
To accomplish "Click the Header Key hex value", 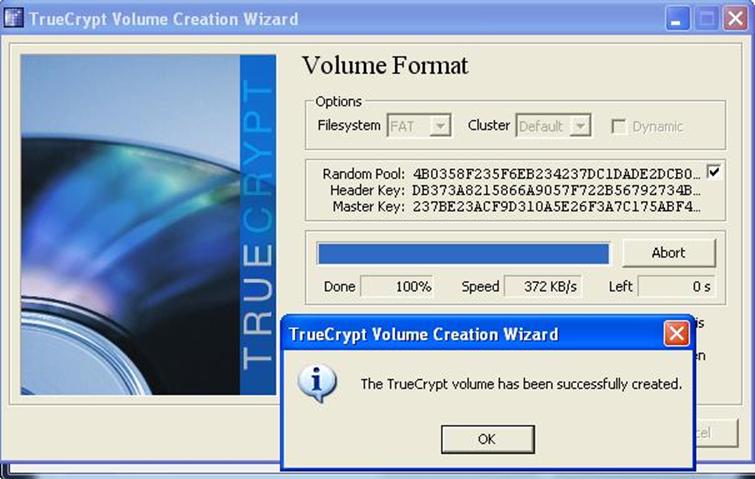I will [x=555, y=190].
